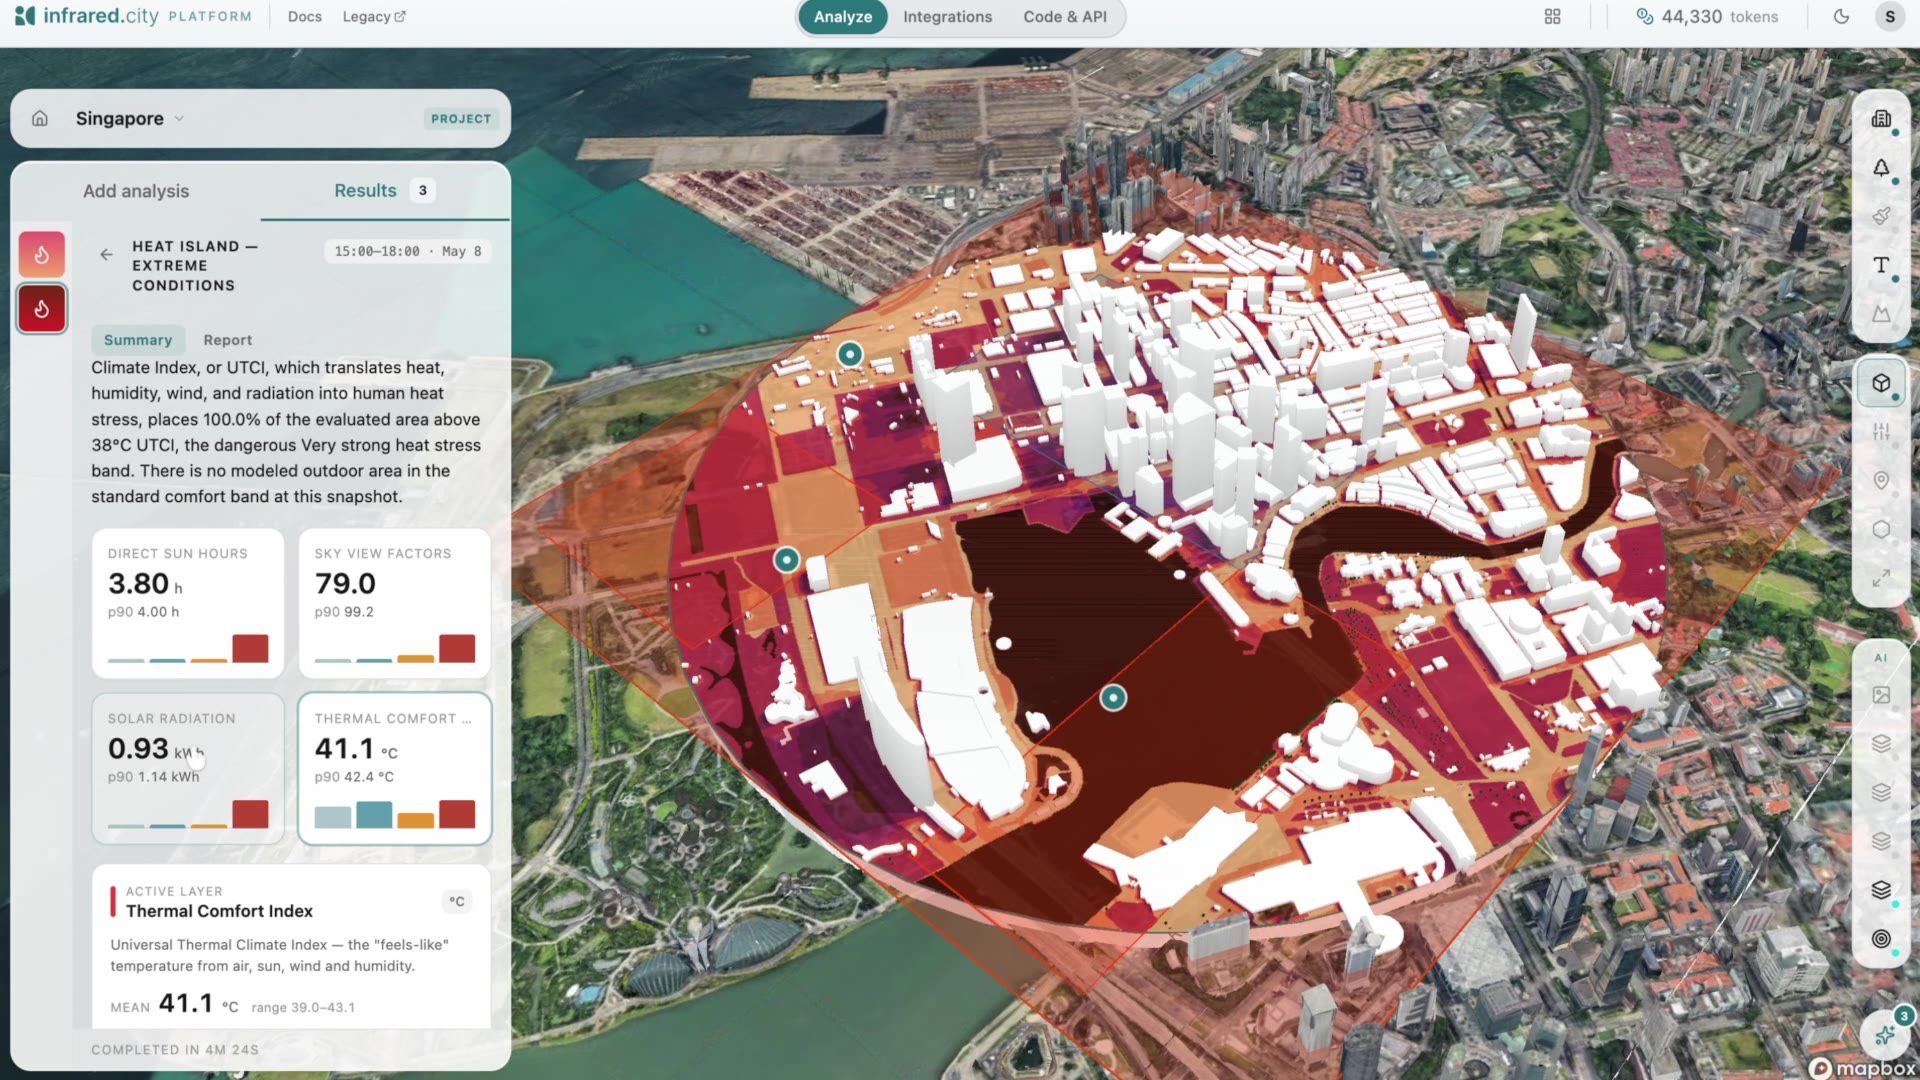
Task: Click the "range 39.0–43.1" text
Action: tap(303, 1007)
